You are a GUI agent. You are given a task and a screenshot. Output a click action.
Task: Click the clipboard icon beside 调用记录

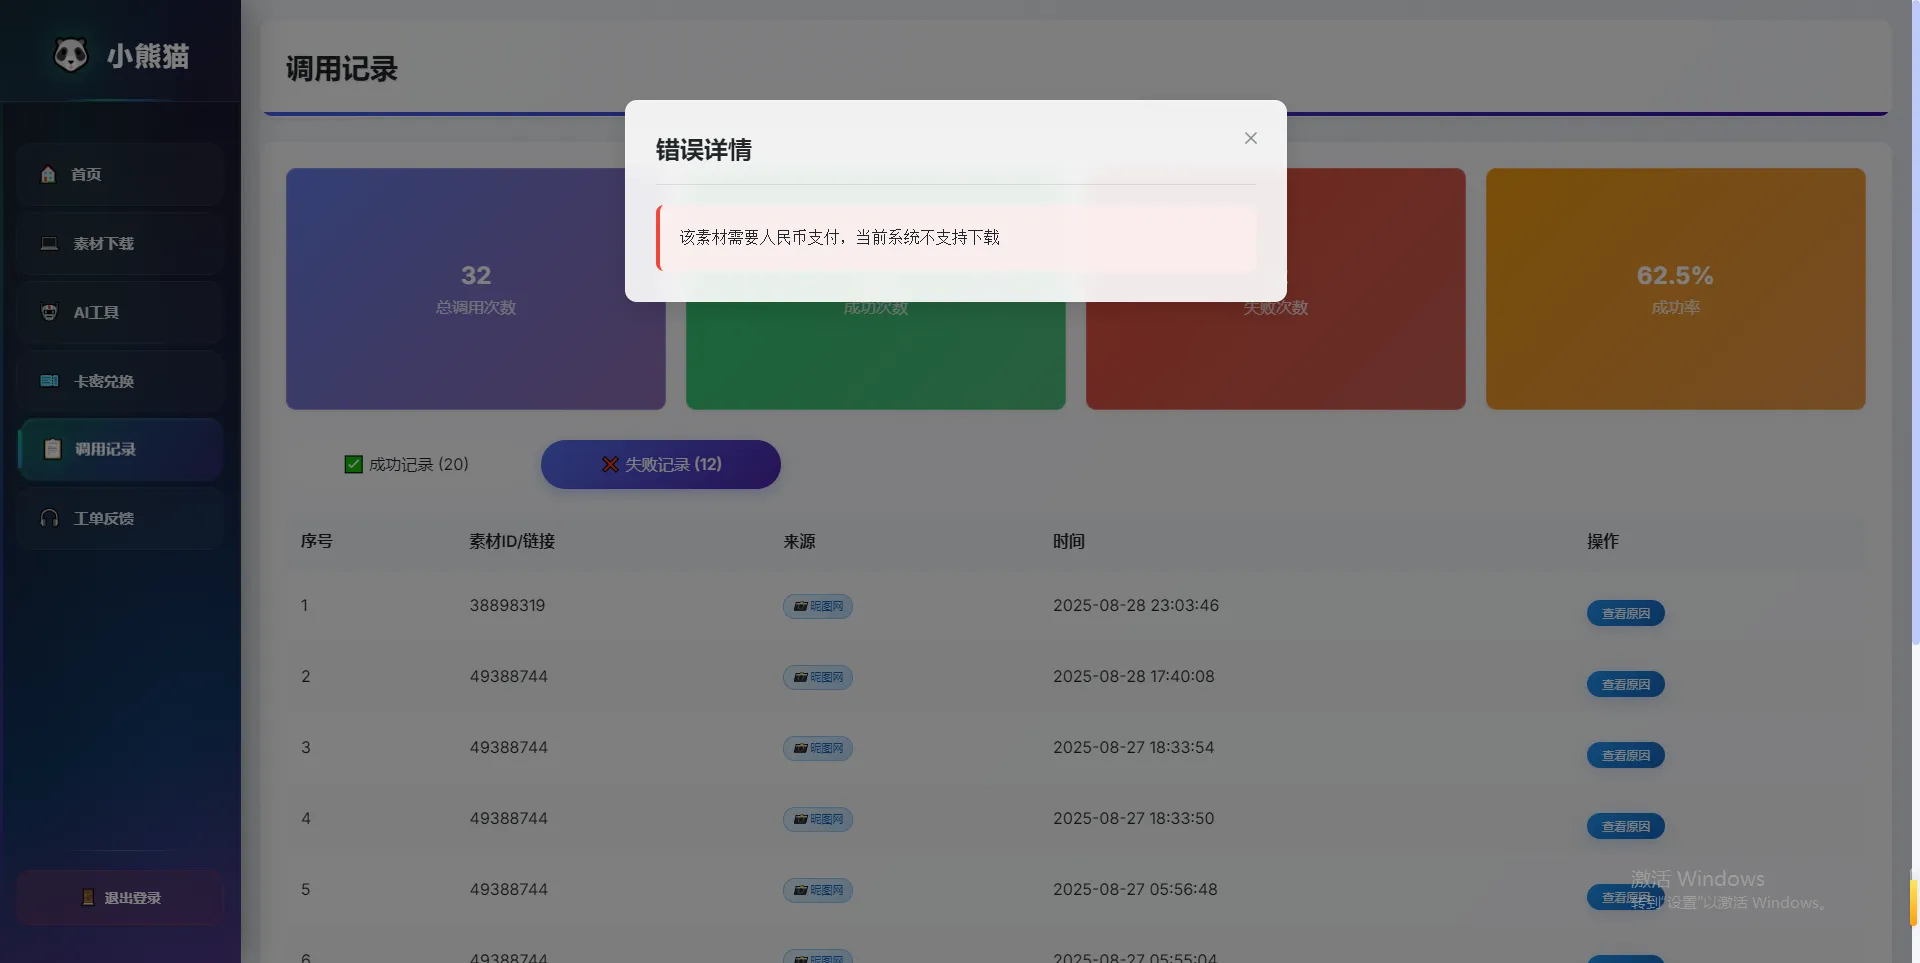click(x=53, y=450)
